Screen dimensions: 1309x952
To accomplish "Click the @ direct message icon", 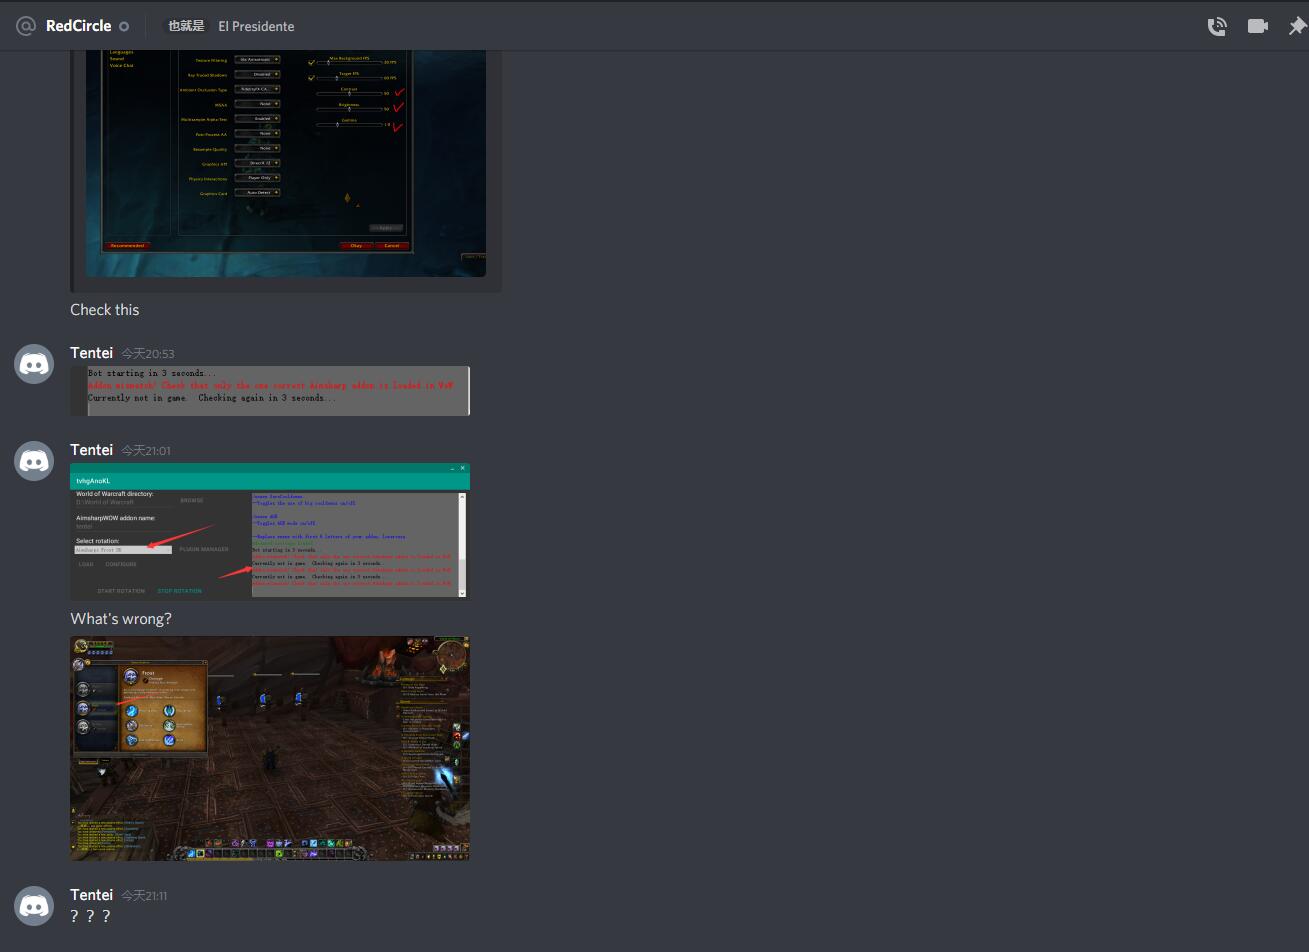I will 26,26.
